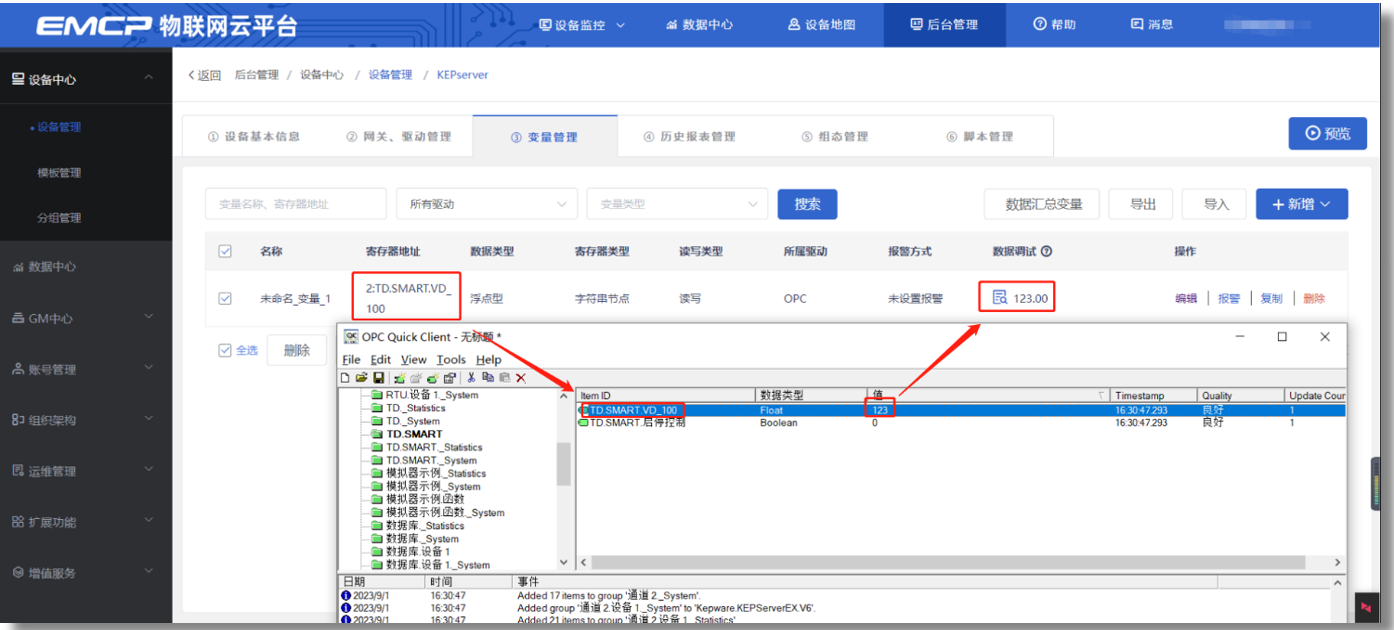This screenshot has height=630, width=1394.
Task: Click the Paste icon in OPC toolbar
Action: [504, 378]
